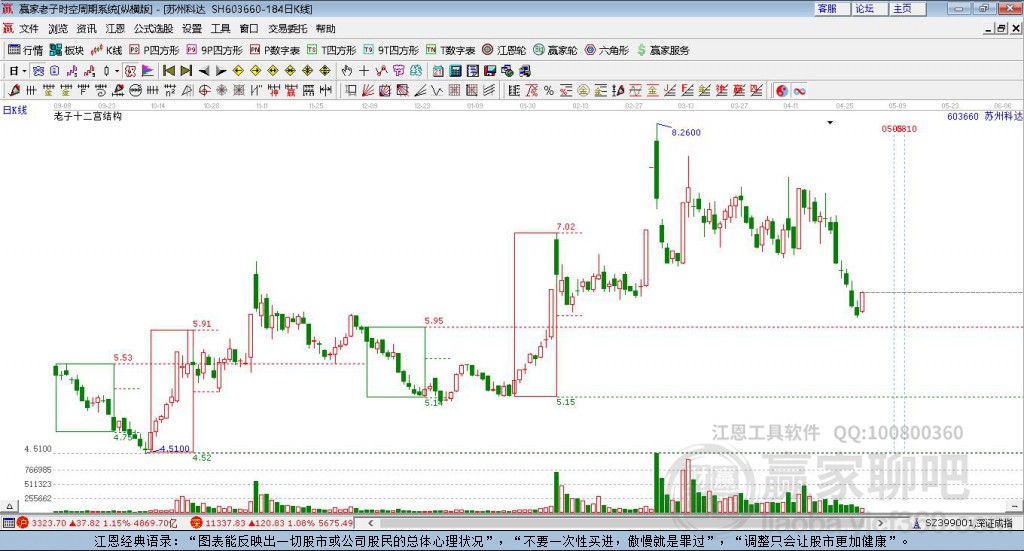The height and width of the screenshot is (551, 1024).
Task: Click the 老子十二宫结构 chart title
Action: pyautogui.click(x=88, y=116)
